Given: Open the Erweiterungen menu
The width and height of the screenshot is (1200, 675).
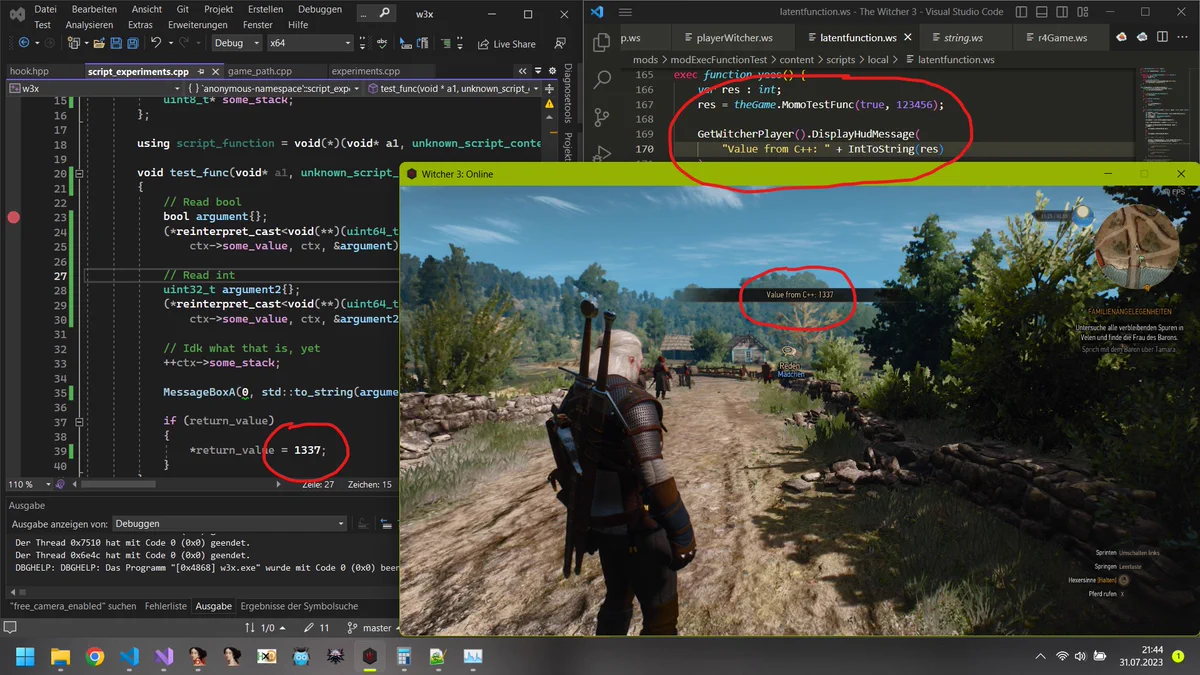Looking at the screenshot, I should [x=197, y=25].
